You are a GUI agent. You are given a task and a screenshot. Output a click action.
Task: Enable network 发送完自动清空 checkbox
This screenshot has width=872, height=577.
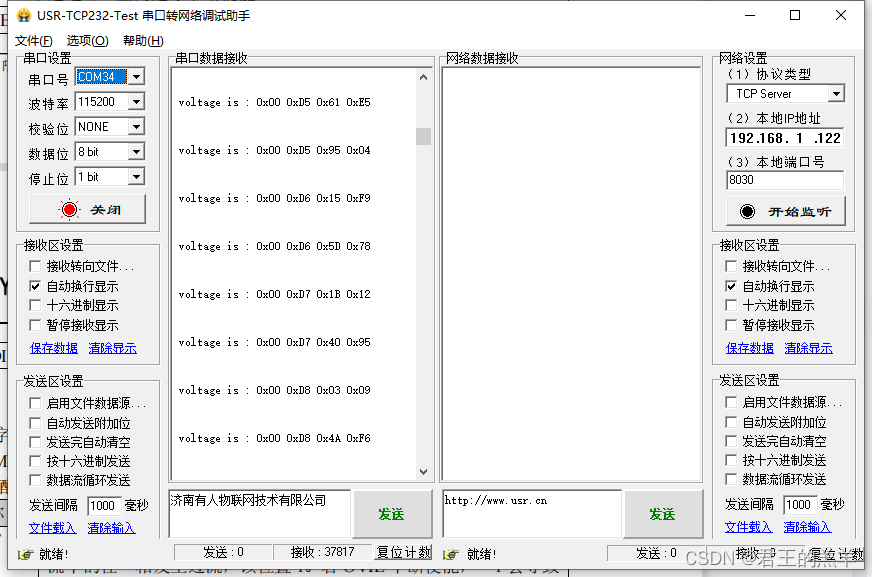click(x=731, y=441)
